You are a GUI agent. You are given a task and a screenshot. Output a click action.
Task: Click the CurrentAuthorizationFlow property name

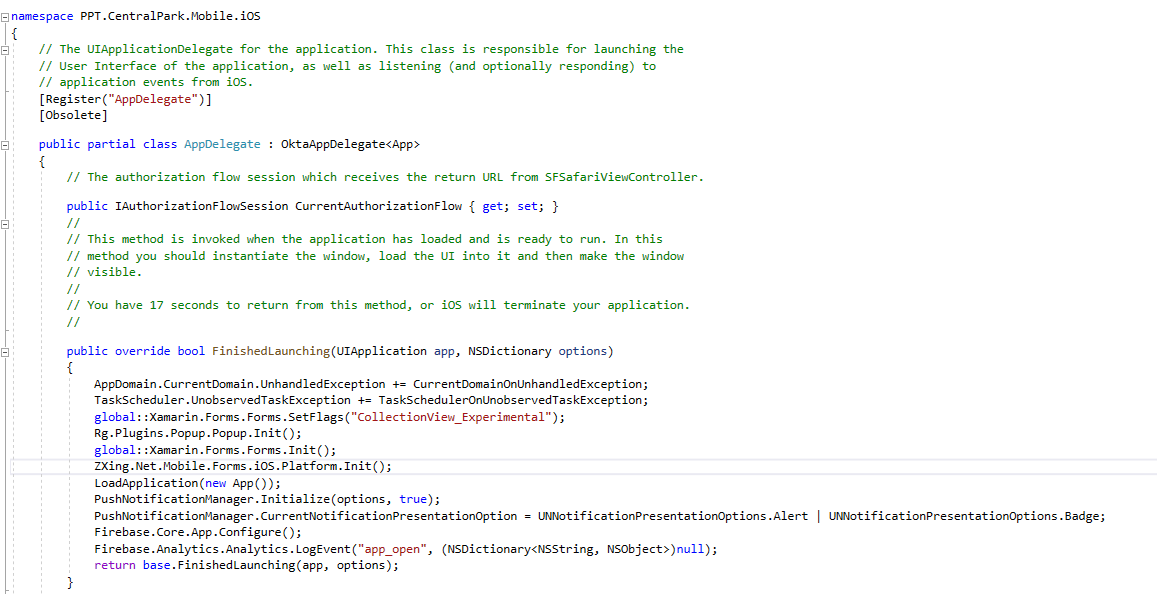[378, 207]
